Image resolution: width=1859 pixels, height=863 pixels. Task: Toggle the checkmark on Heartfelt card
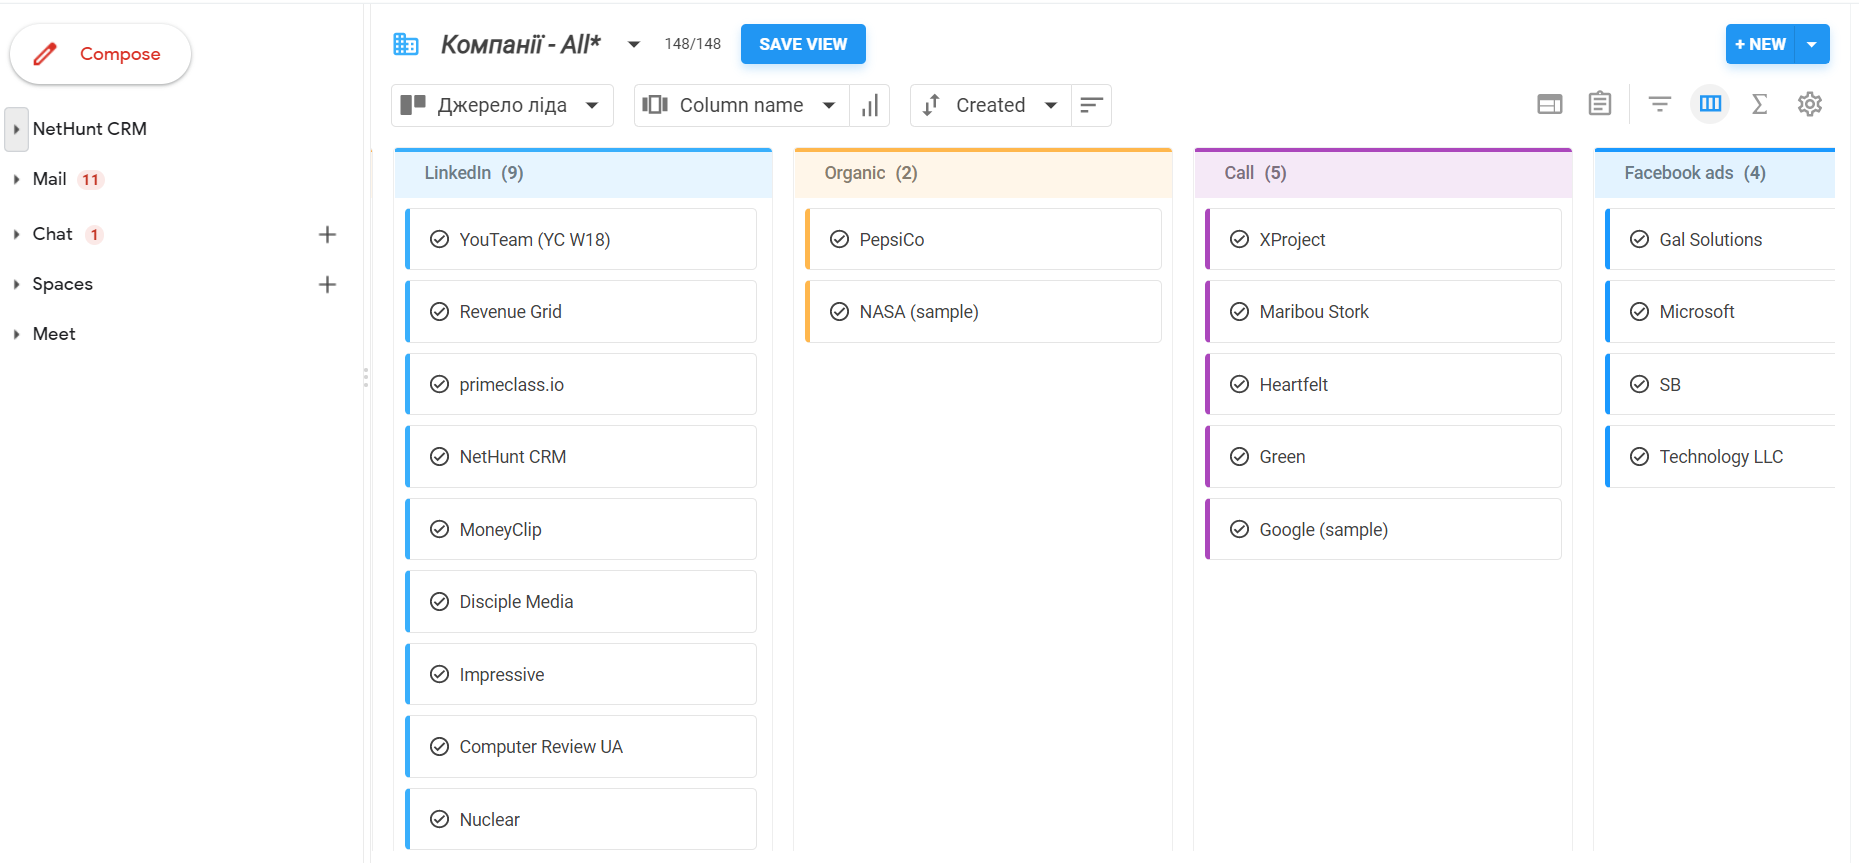click(1239, 385)
